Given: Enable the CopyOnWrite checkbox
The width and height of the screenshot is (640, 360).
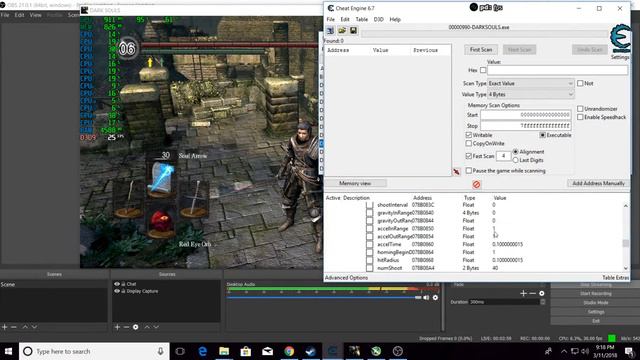Looking at the screenshot, I should 469,144.
